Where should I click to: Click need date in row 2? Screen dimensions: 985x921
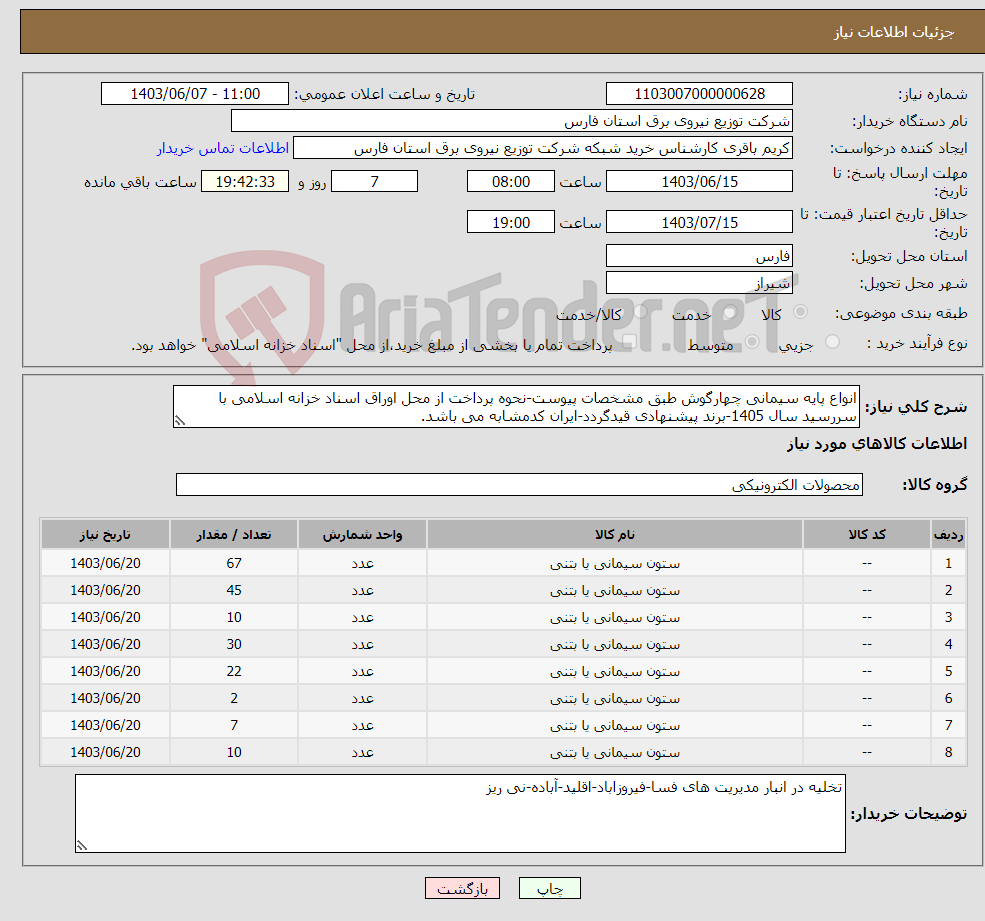[105, 591]
